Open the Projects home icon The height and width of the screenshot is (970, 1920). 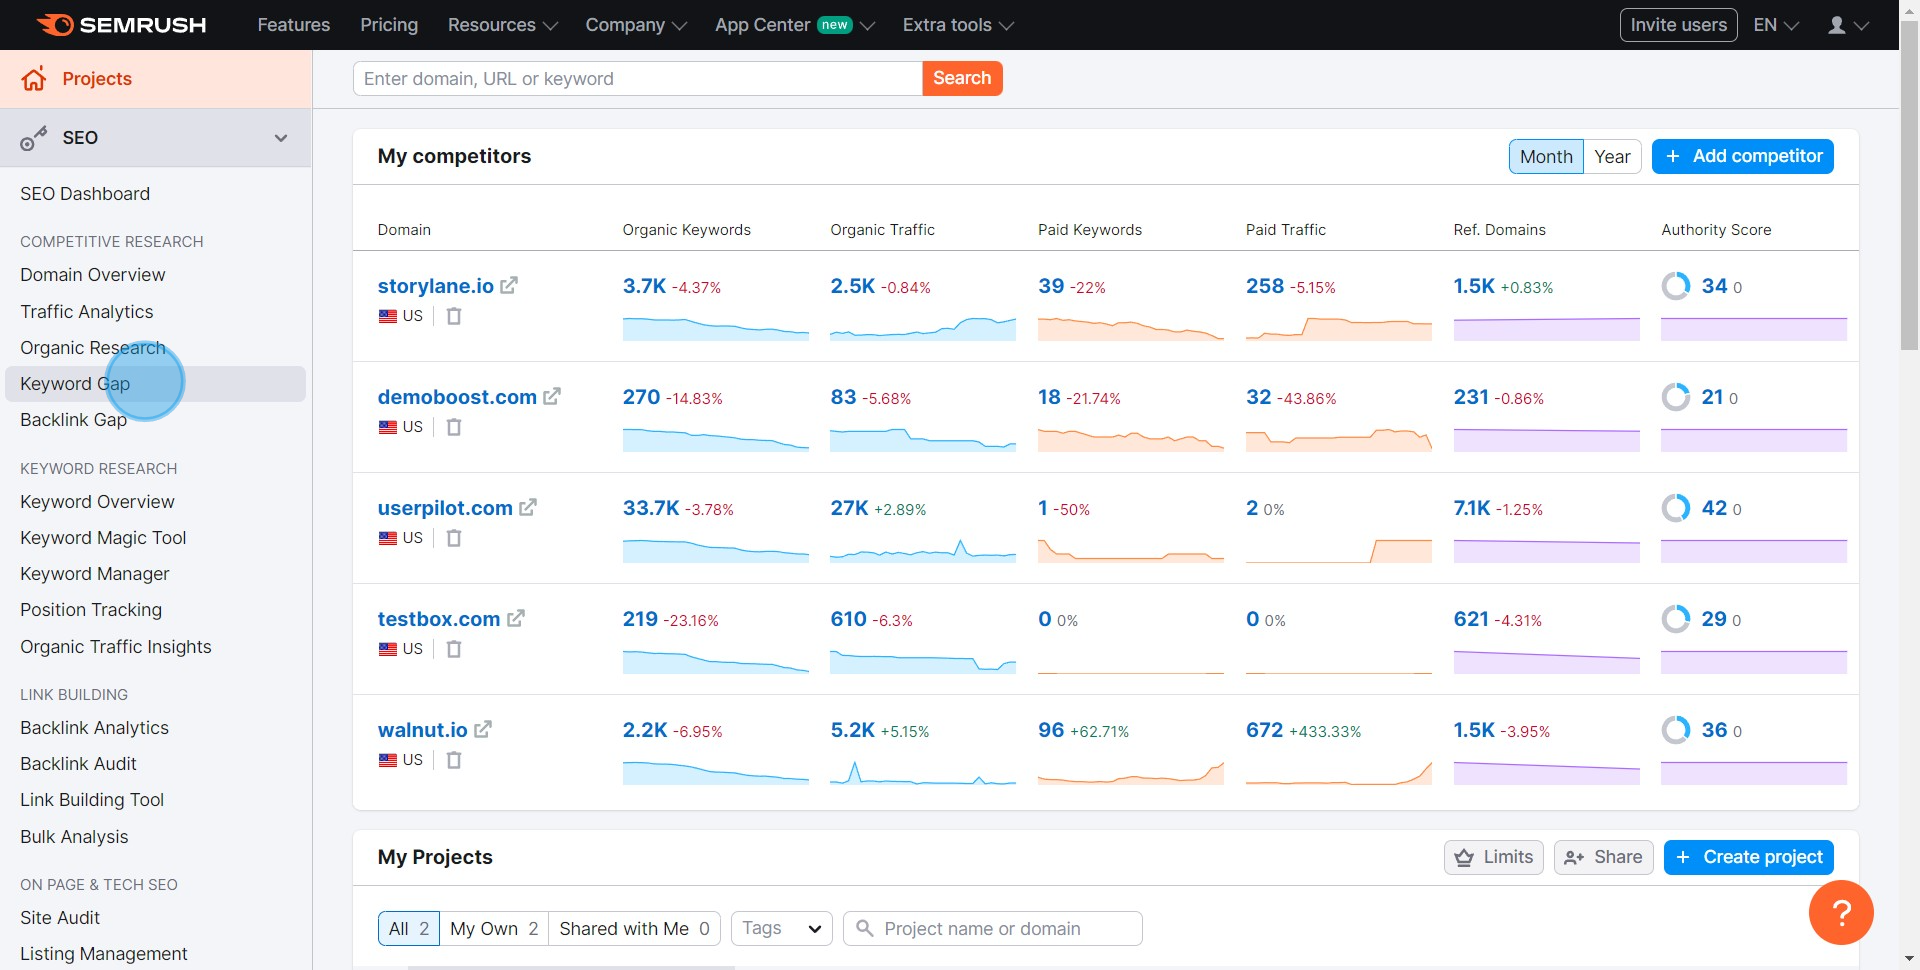tap(34, 79)
